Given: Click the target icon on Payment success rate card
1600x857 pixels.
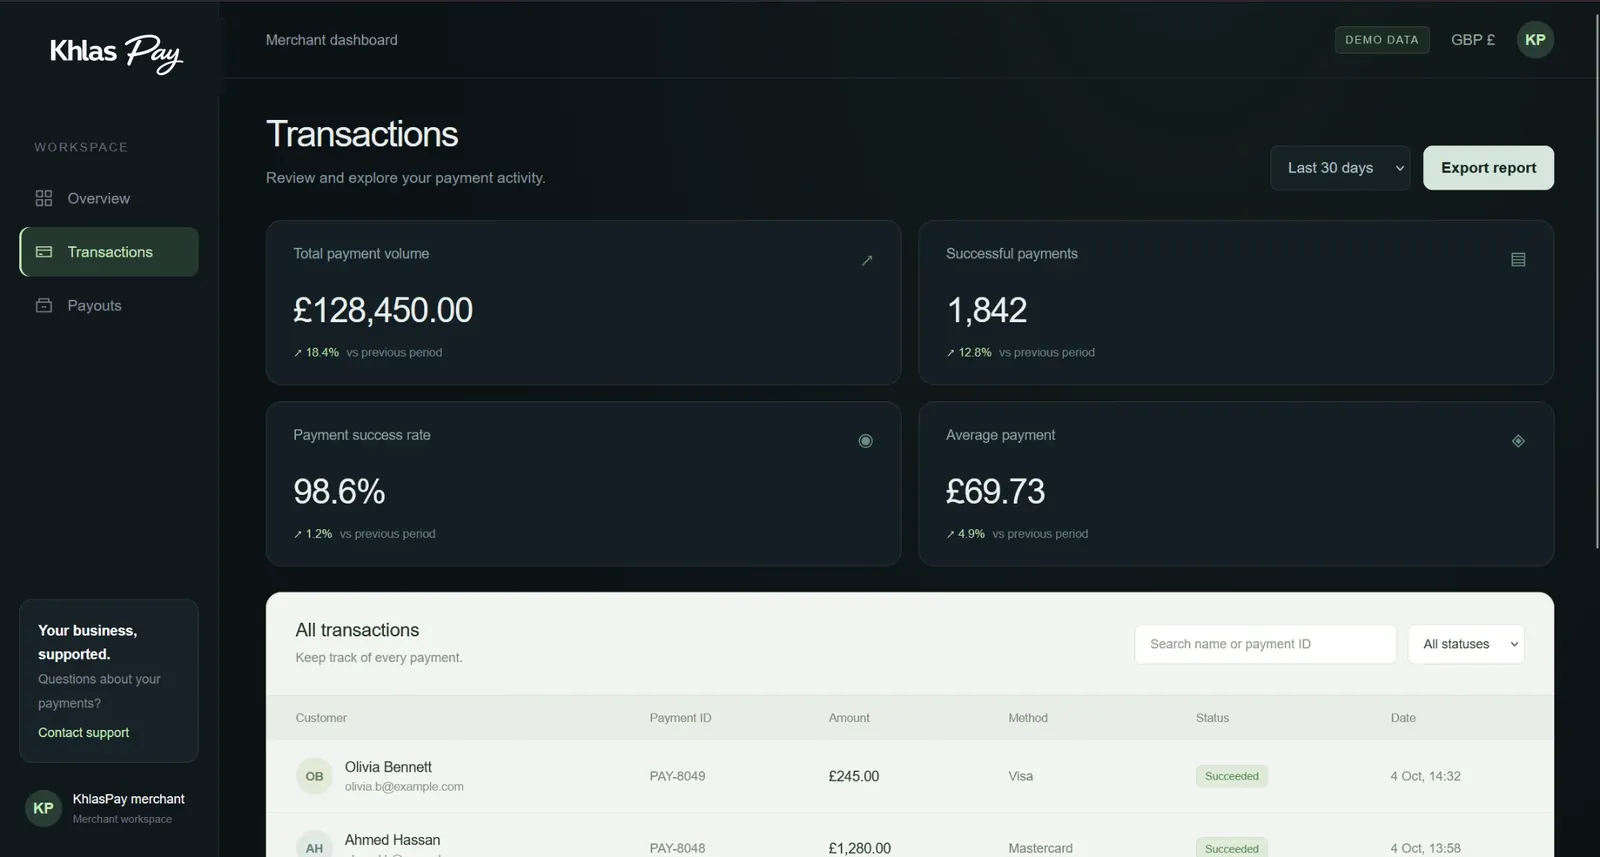Looking at the screenshot, I should tap(866, 441).
